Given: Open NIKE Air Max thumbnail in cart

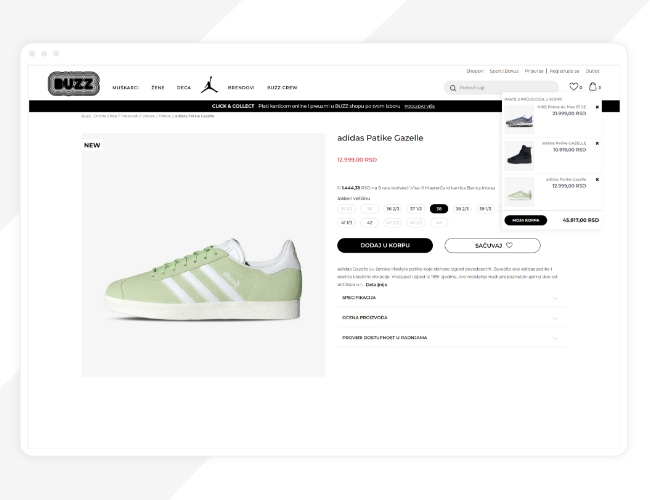Looking at the screenshot, I should click(519, 119).
